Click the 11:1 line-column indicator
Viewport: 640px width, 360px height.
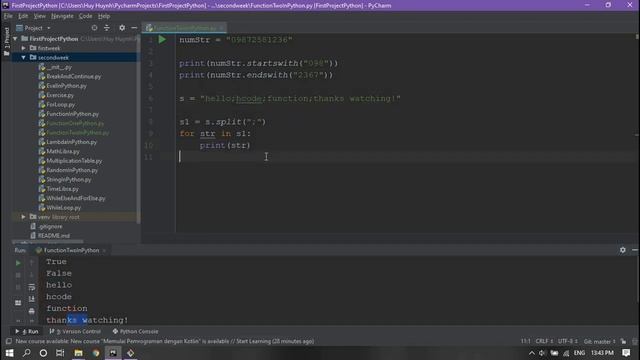pyautogui.click(x=525, y=341)
